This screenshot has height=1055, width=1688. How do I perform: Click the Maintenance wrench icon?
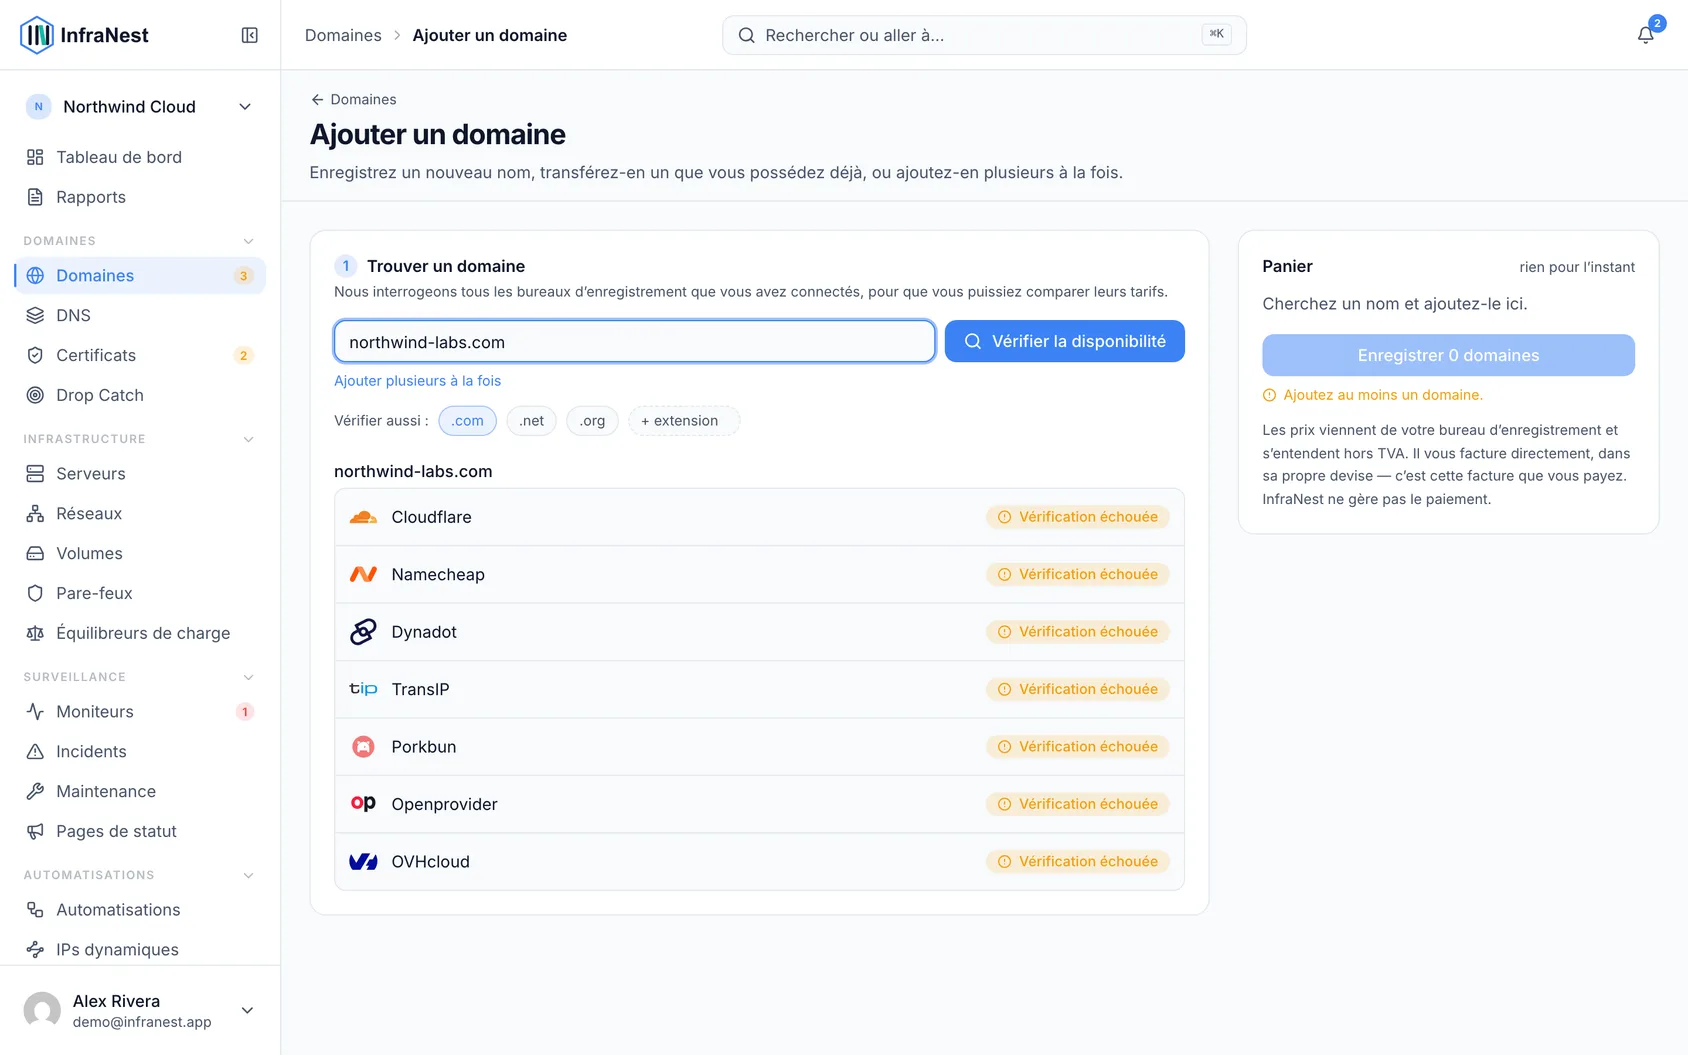35,791
